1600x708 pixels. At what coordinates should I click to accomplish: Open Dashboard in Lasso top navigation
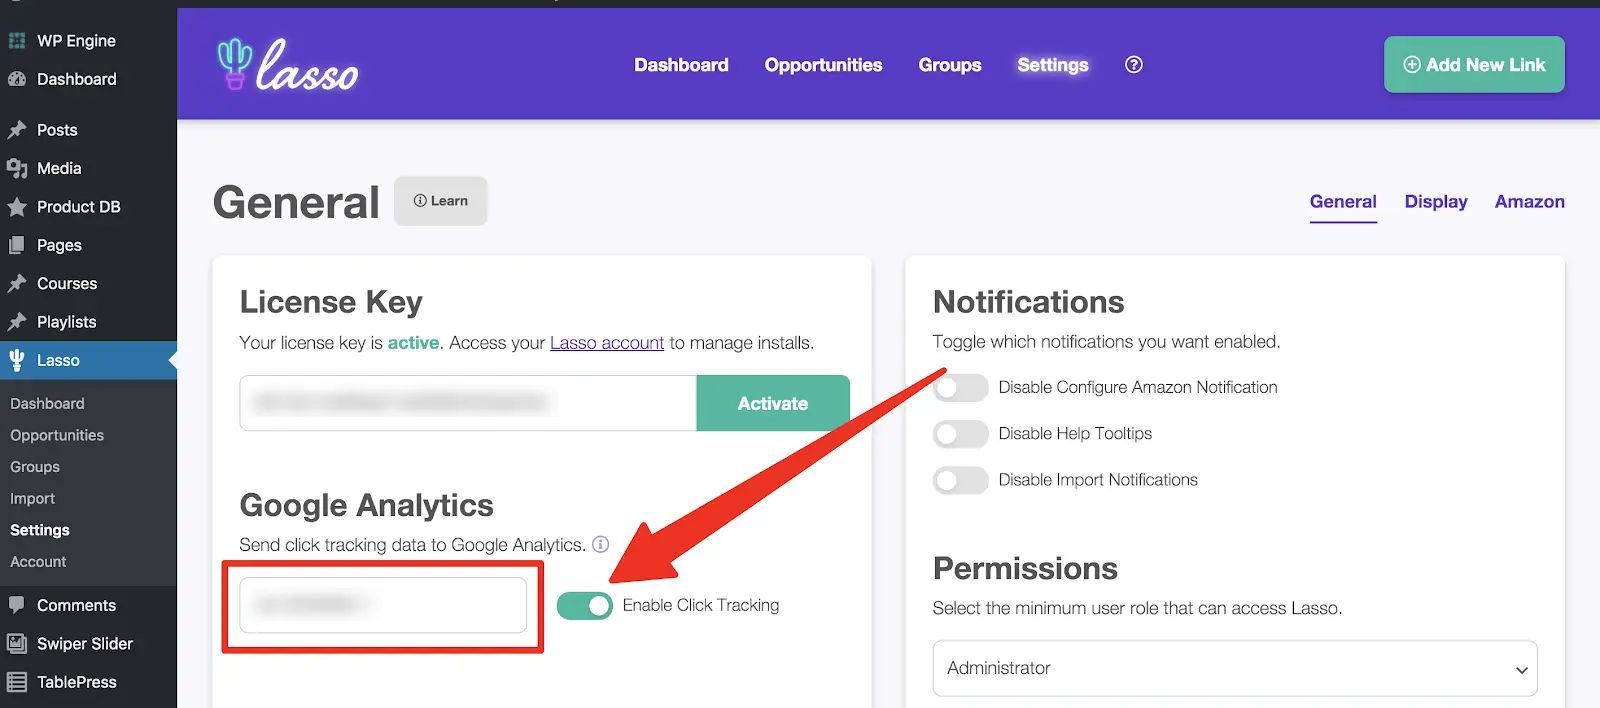click(x=681, y=65)
